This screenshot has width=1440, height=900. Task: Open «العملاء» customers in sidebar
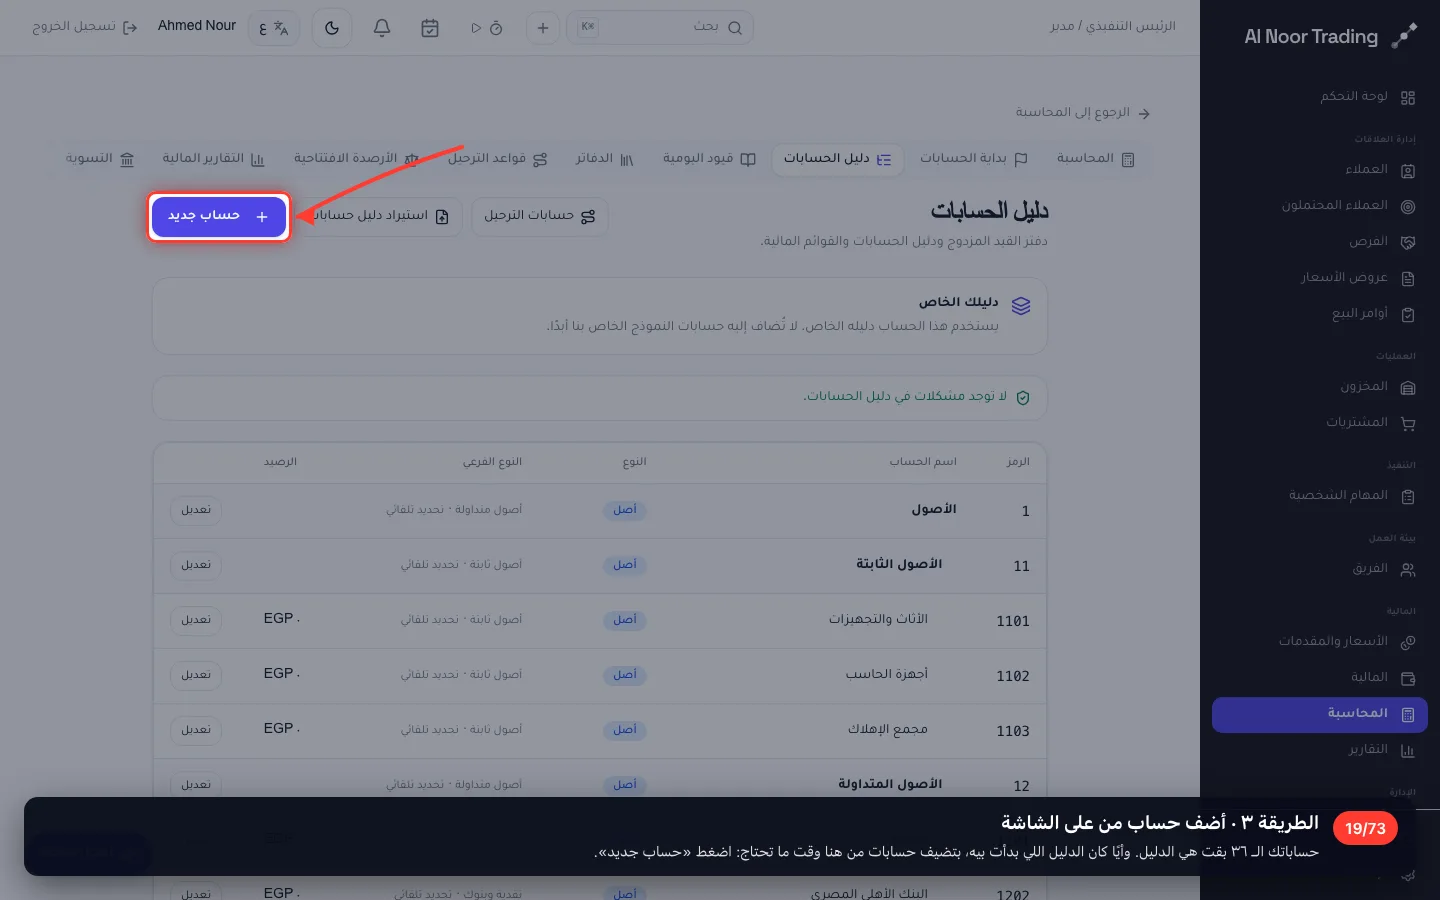1320,170
